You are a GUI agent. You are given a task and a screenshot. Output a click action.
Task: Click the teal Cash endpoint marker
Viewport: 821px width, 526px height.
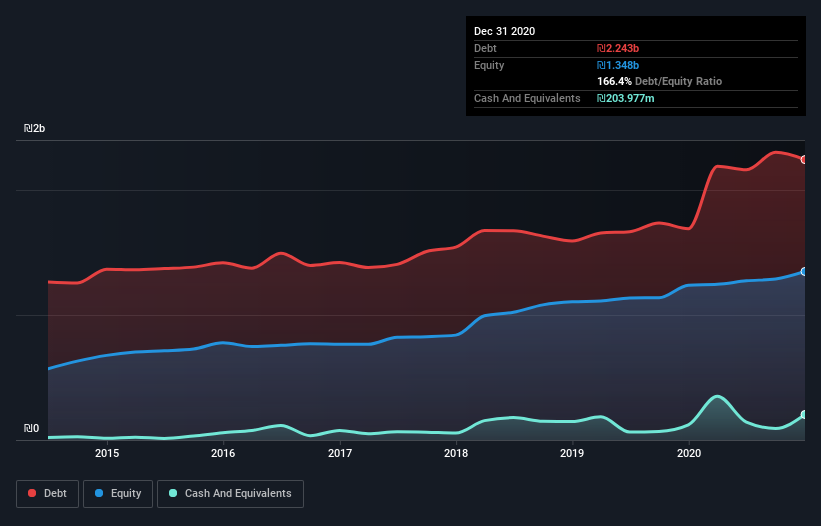(x=804, y=415)
